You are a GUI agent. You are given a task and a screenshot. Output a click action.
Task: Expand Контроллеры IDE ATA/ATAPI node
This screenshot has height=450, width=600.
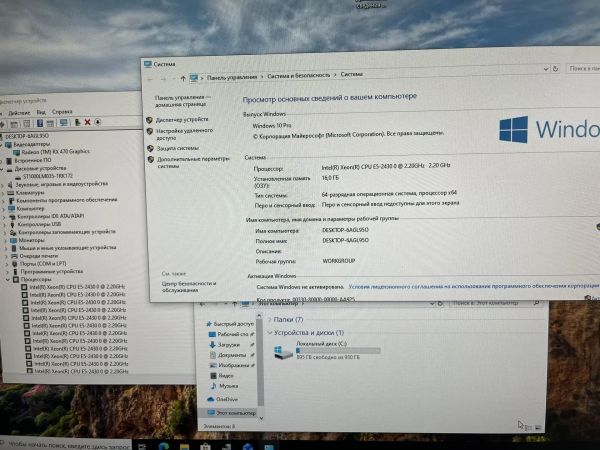click(5, 217)
